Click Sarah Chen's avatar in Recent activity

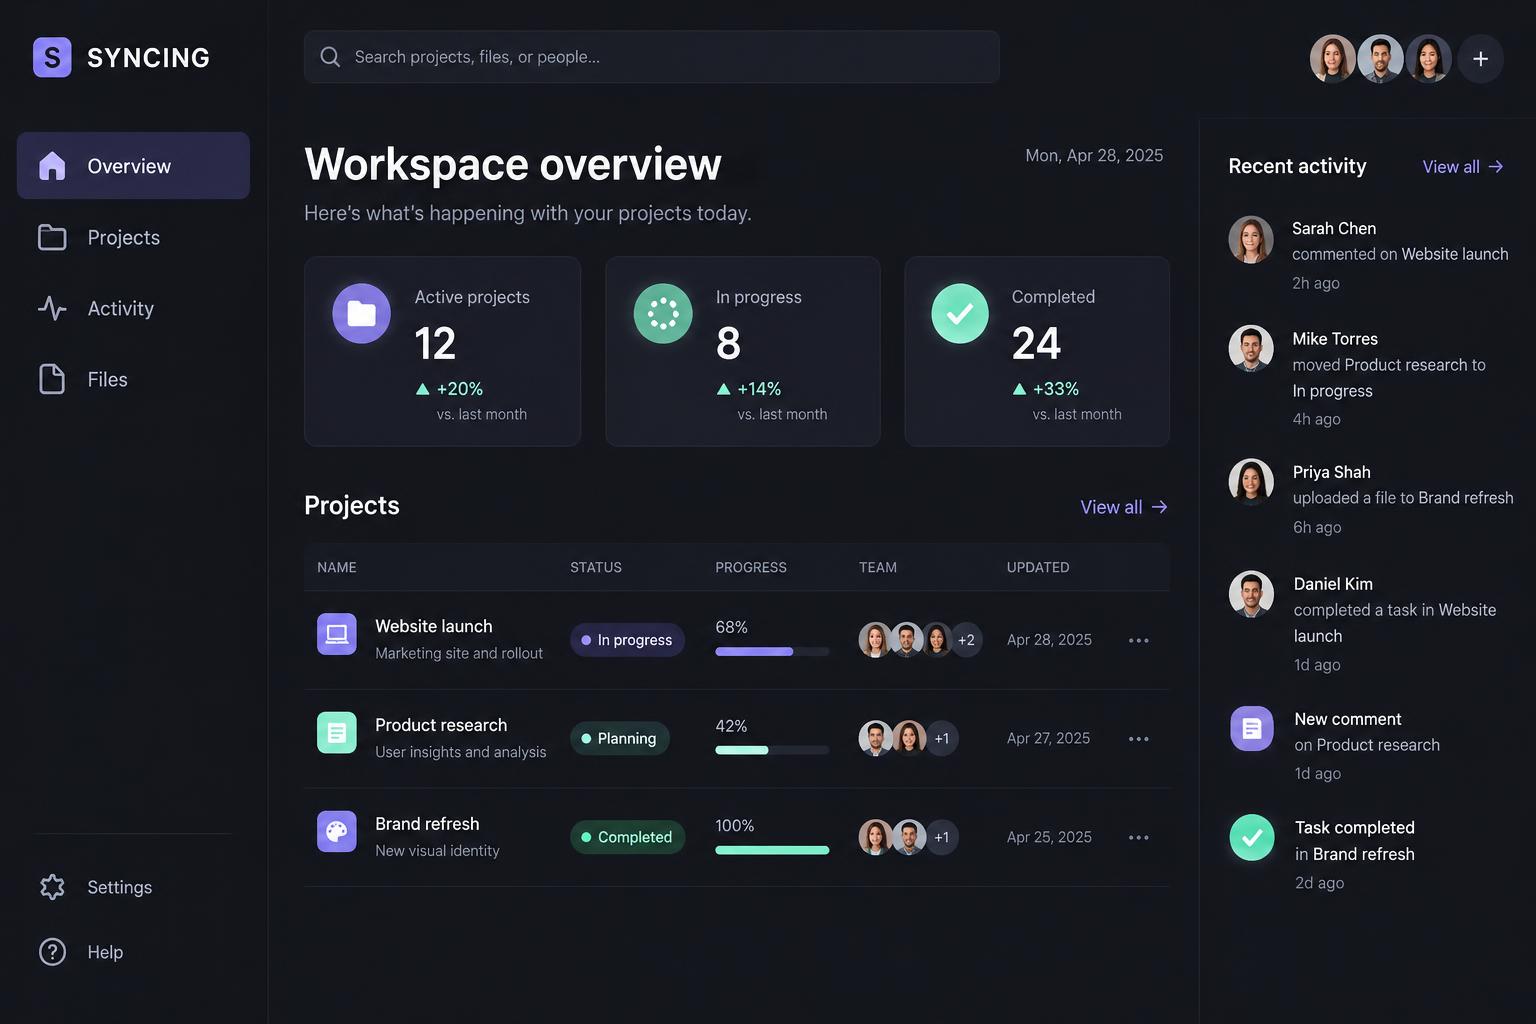(x=1251, y=239)
